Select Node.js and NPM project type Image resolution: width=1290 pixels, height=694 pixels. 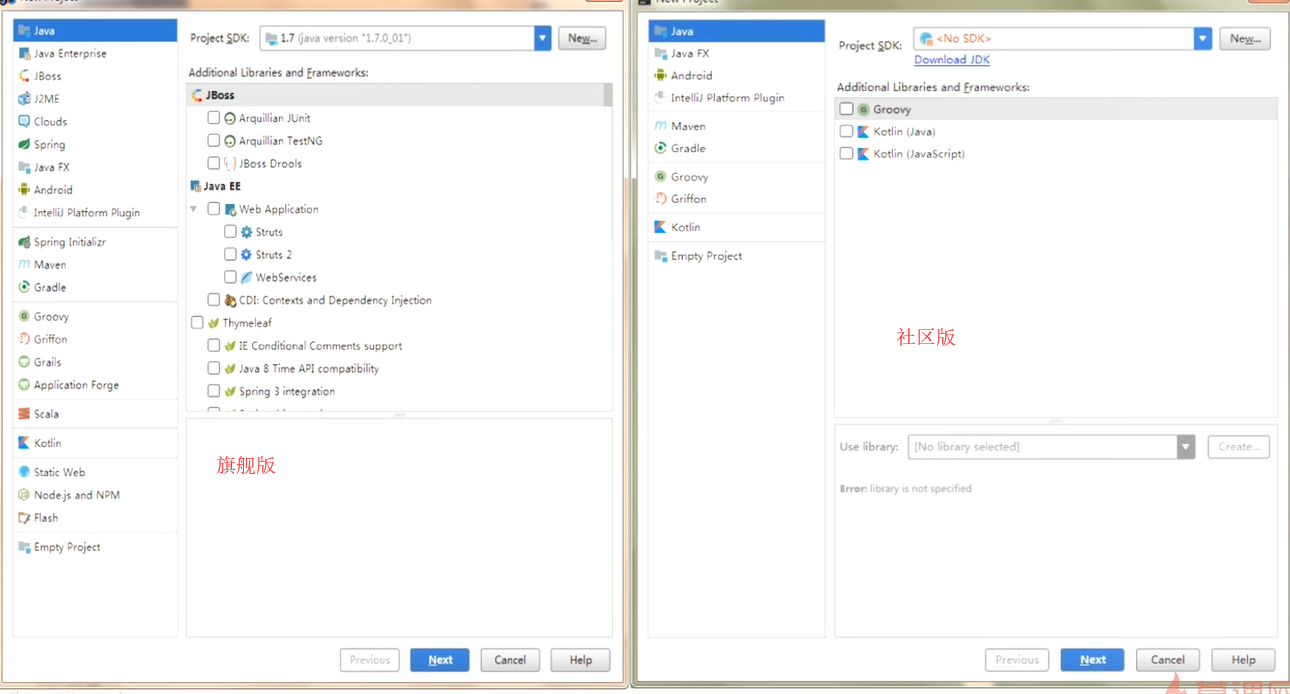(x=76, y=495)
